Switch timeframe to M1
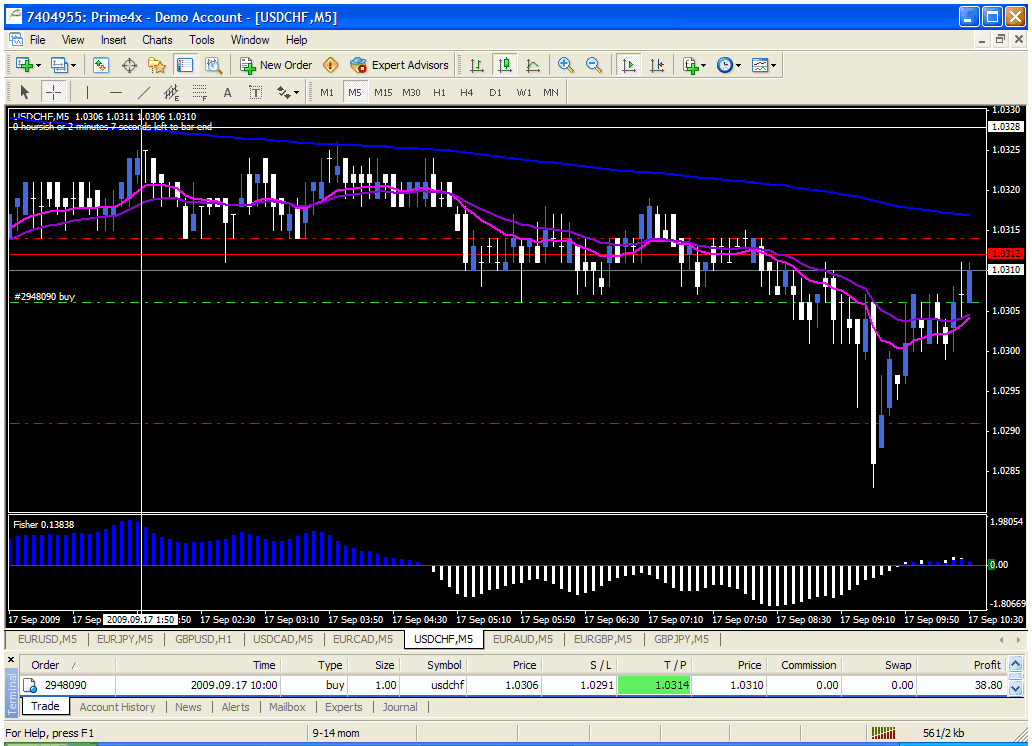The height and width of the screenshot is (746, 1032). coord(326,93)
